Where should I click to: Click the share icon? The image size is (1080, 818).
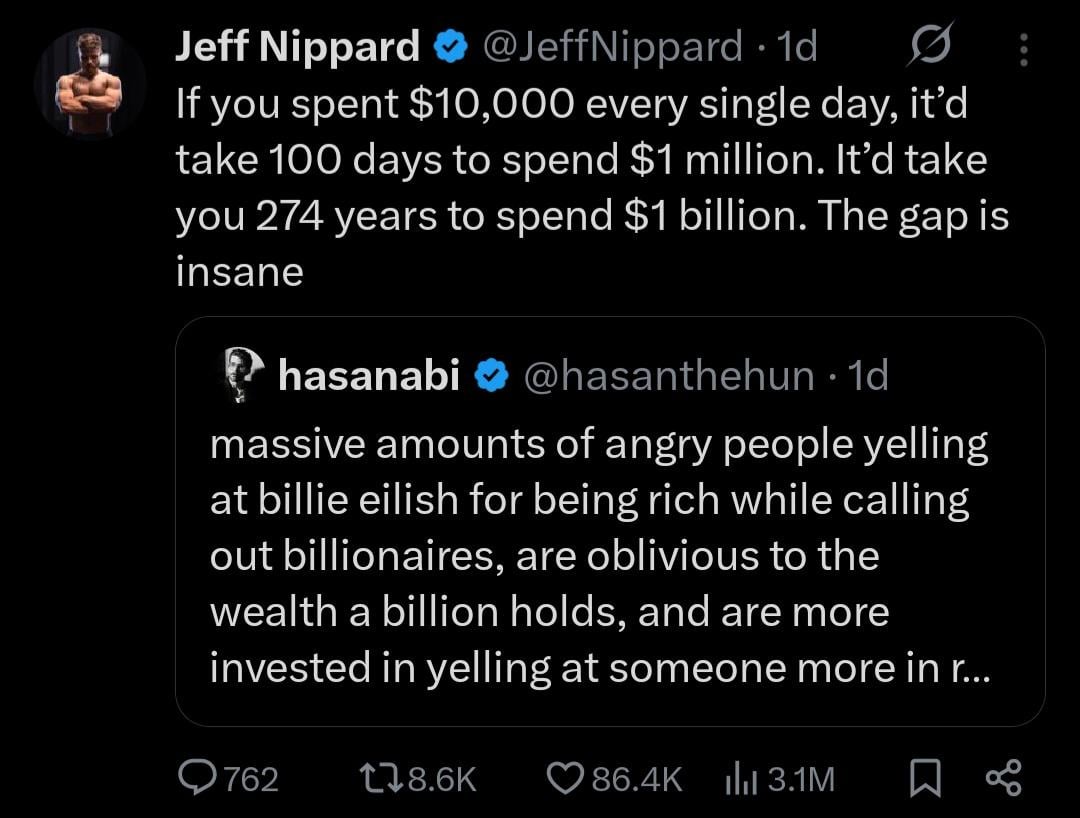point(1003,778)
